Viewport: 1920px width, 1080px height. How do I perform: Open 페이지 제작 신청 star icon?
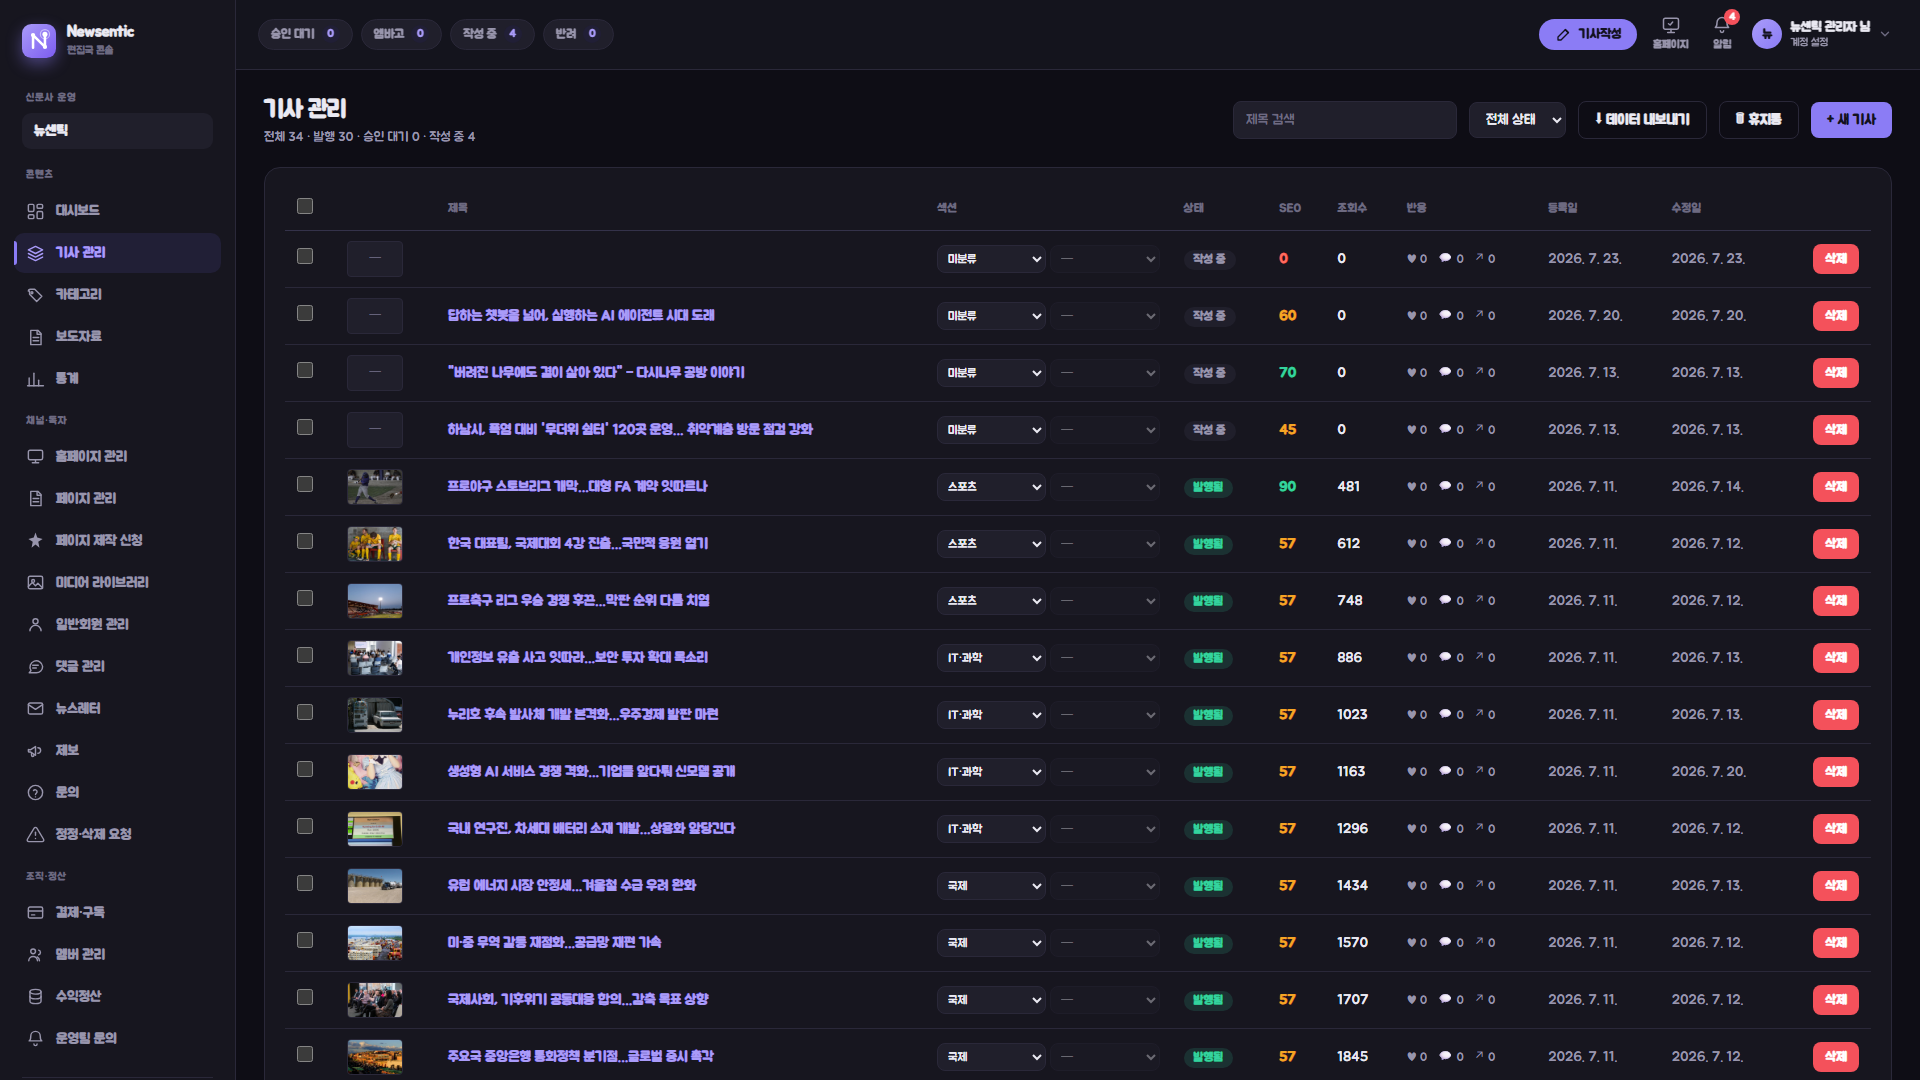35,541
